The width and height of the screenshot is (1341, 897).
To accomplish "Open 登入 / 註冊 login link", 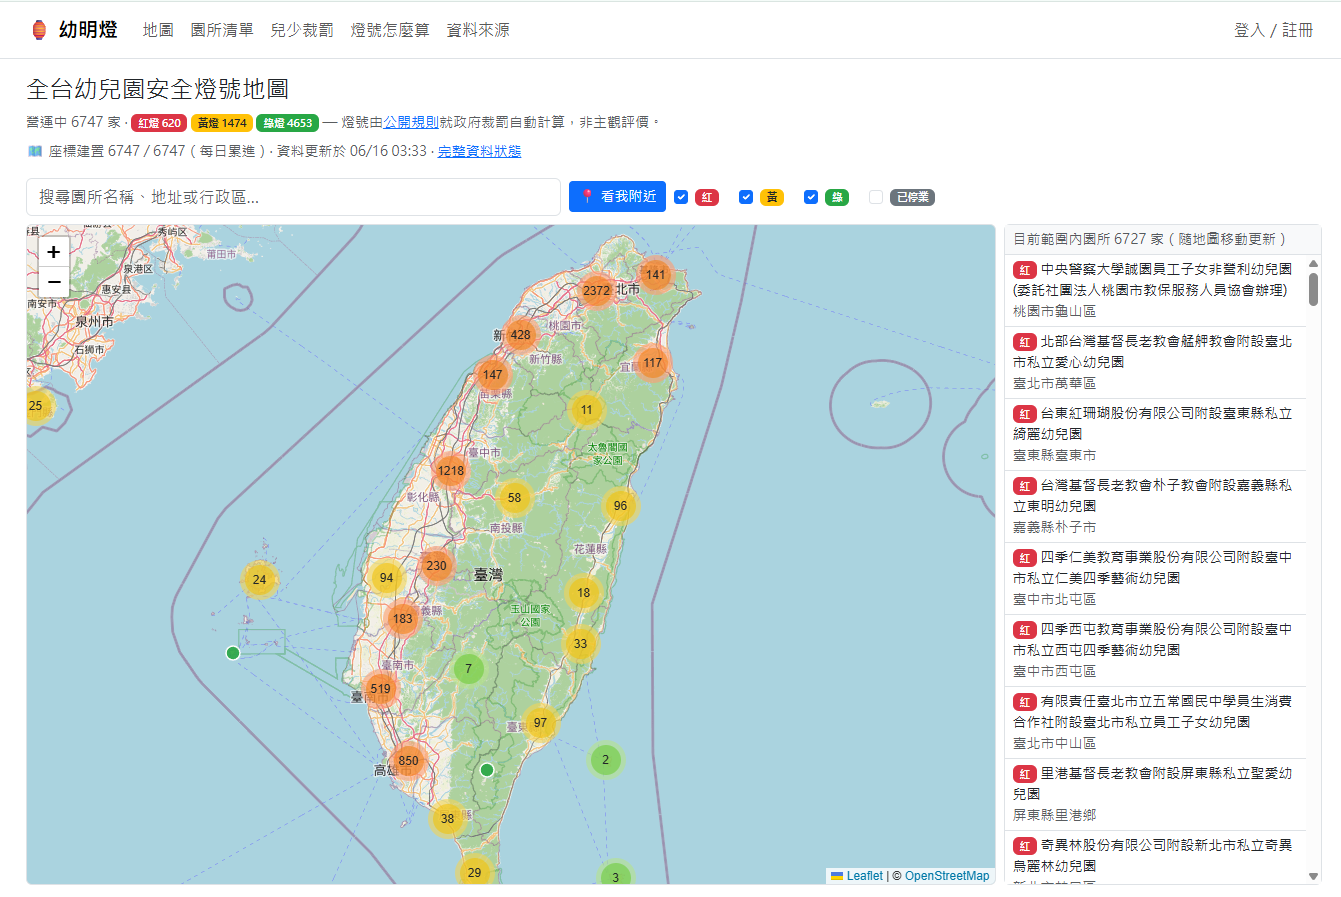I will coord(1273,30).
